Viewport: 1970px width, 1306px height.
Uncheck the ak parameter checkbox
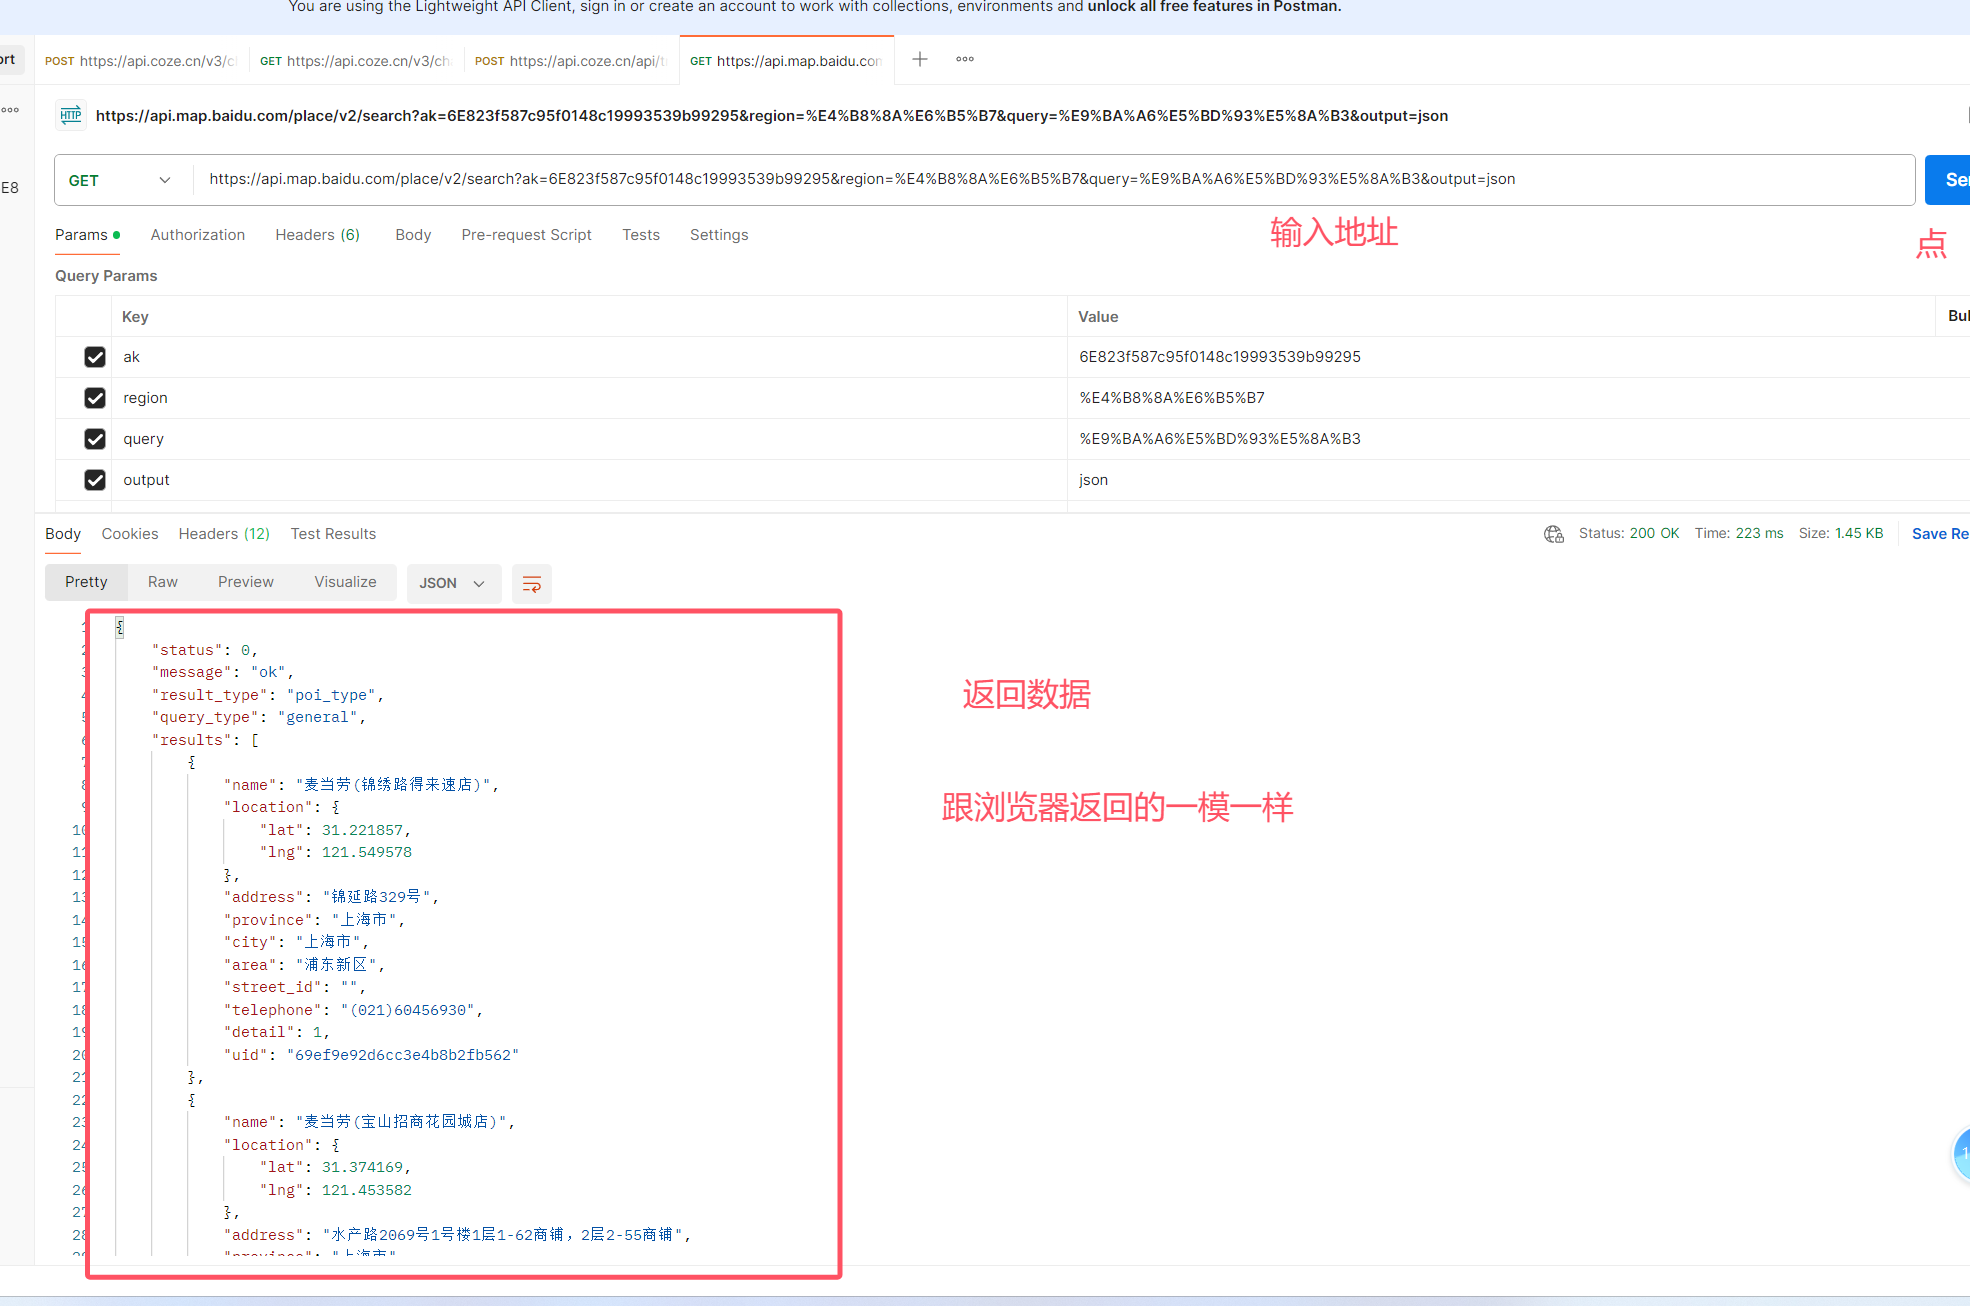[x=95, y=357]
